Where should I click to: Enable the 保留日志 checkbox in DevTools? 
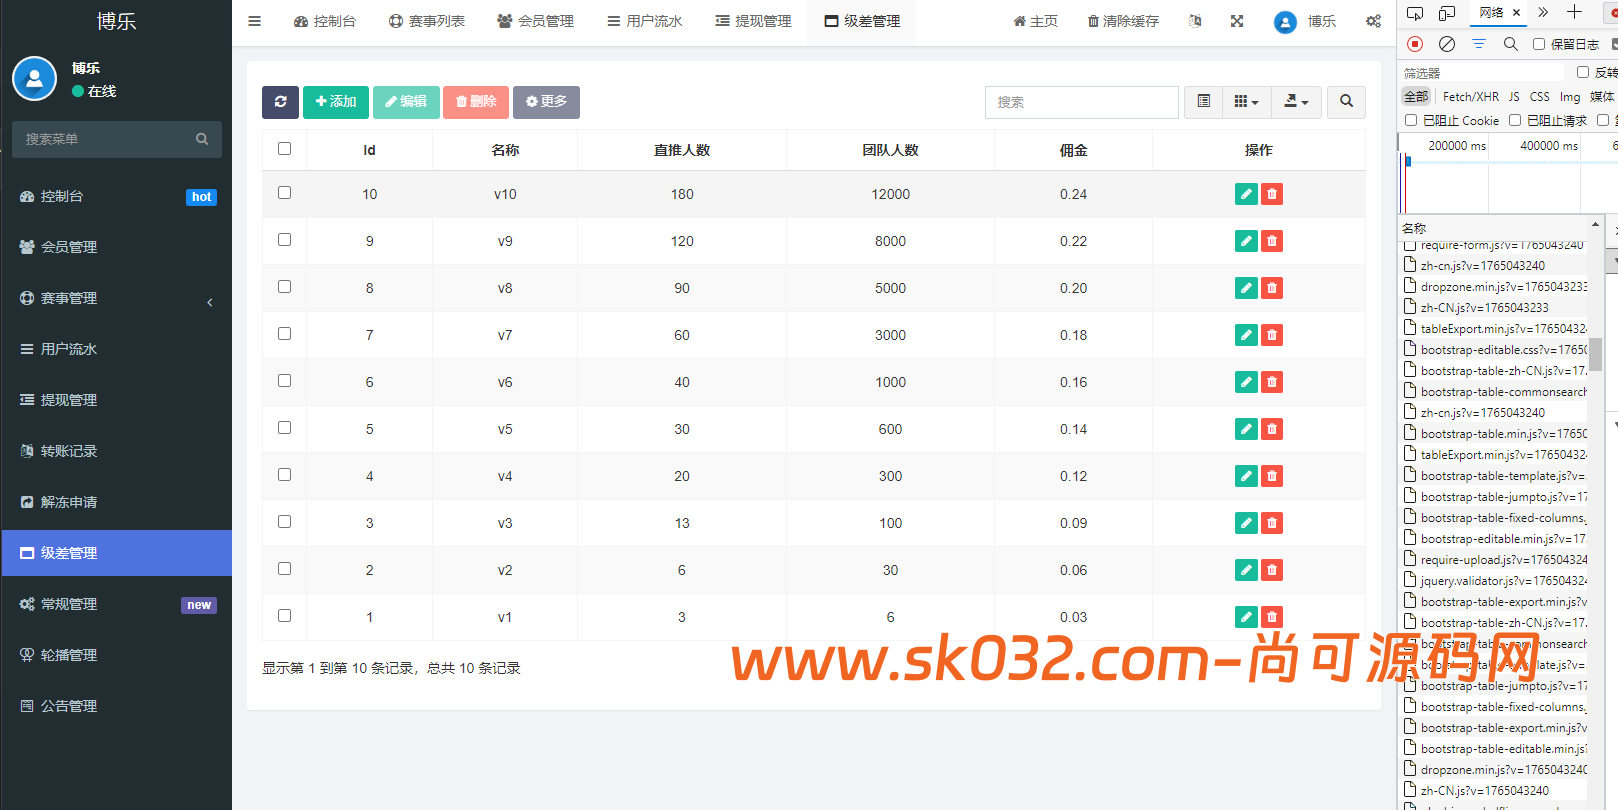(1539, 44)
